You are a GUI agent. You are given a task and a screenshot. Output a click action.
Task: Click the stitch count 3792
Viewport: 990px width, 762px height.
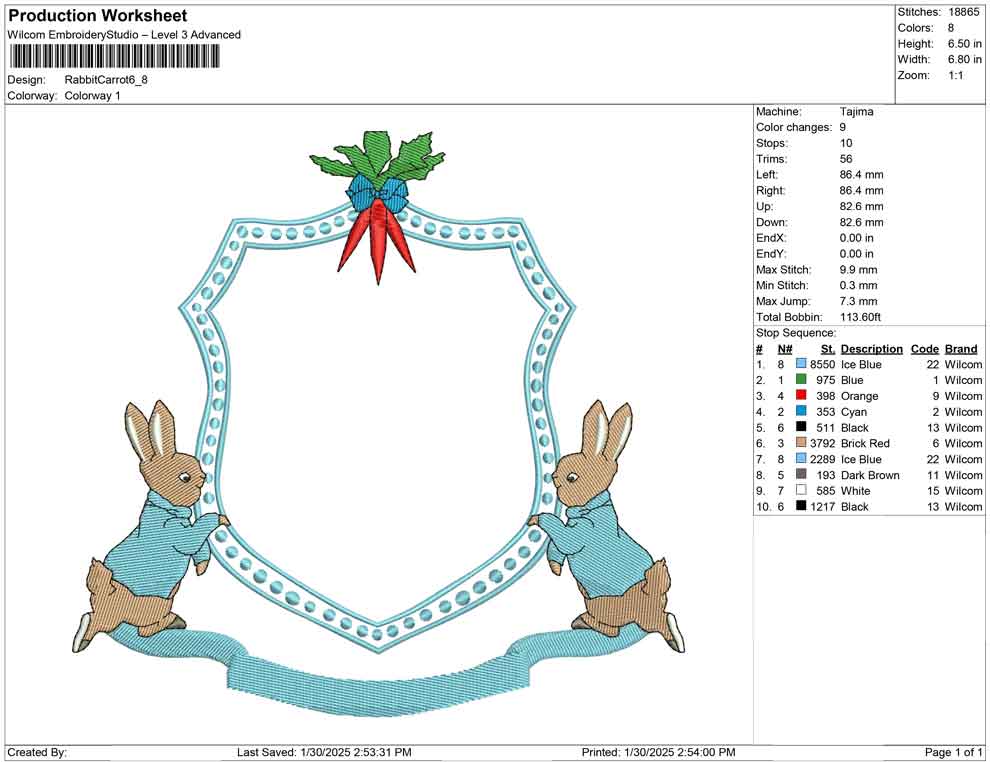point(823,443)
